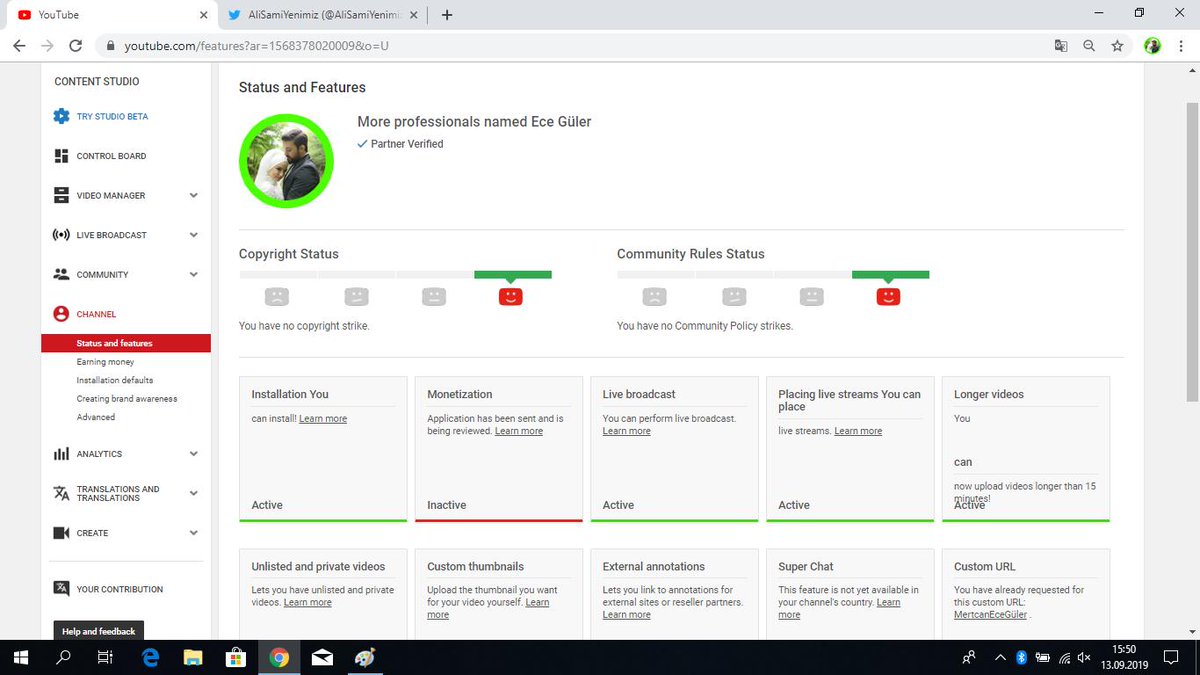This screenshot has width=1200, height=675.
Task: Click Learn more in the Monetization card
Action: point(519,431)
